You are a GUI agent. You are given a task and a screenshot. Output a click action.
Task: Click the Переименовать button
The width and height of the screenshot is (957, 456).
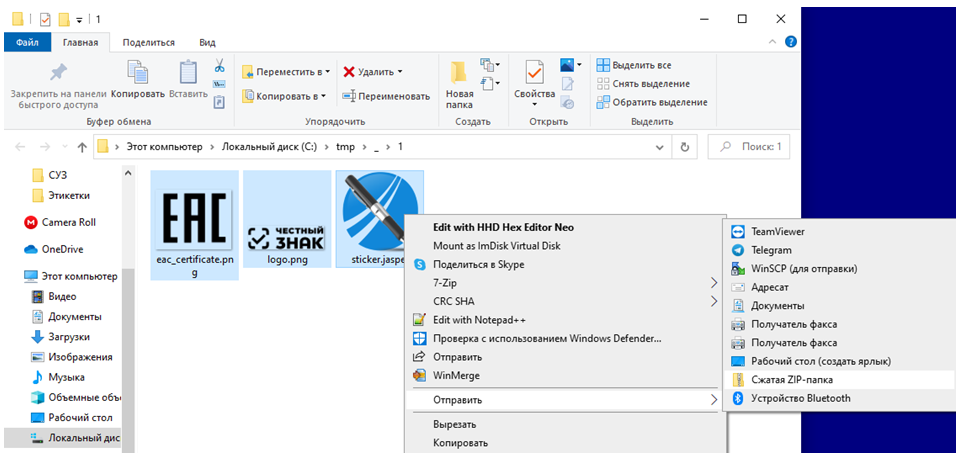point(386,96)
